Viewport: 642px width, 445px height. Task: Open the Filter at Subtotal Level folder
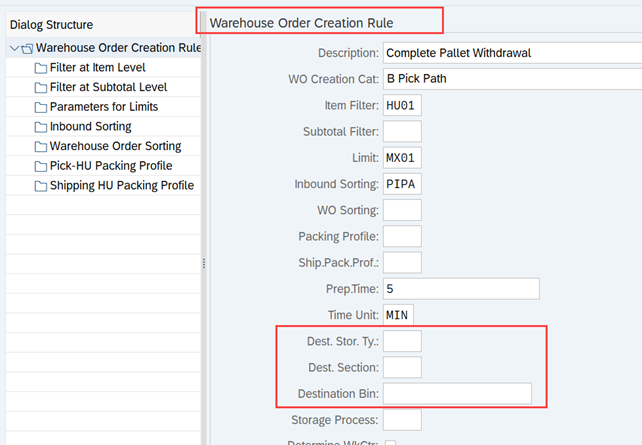109,87
